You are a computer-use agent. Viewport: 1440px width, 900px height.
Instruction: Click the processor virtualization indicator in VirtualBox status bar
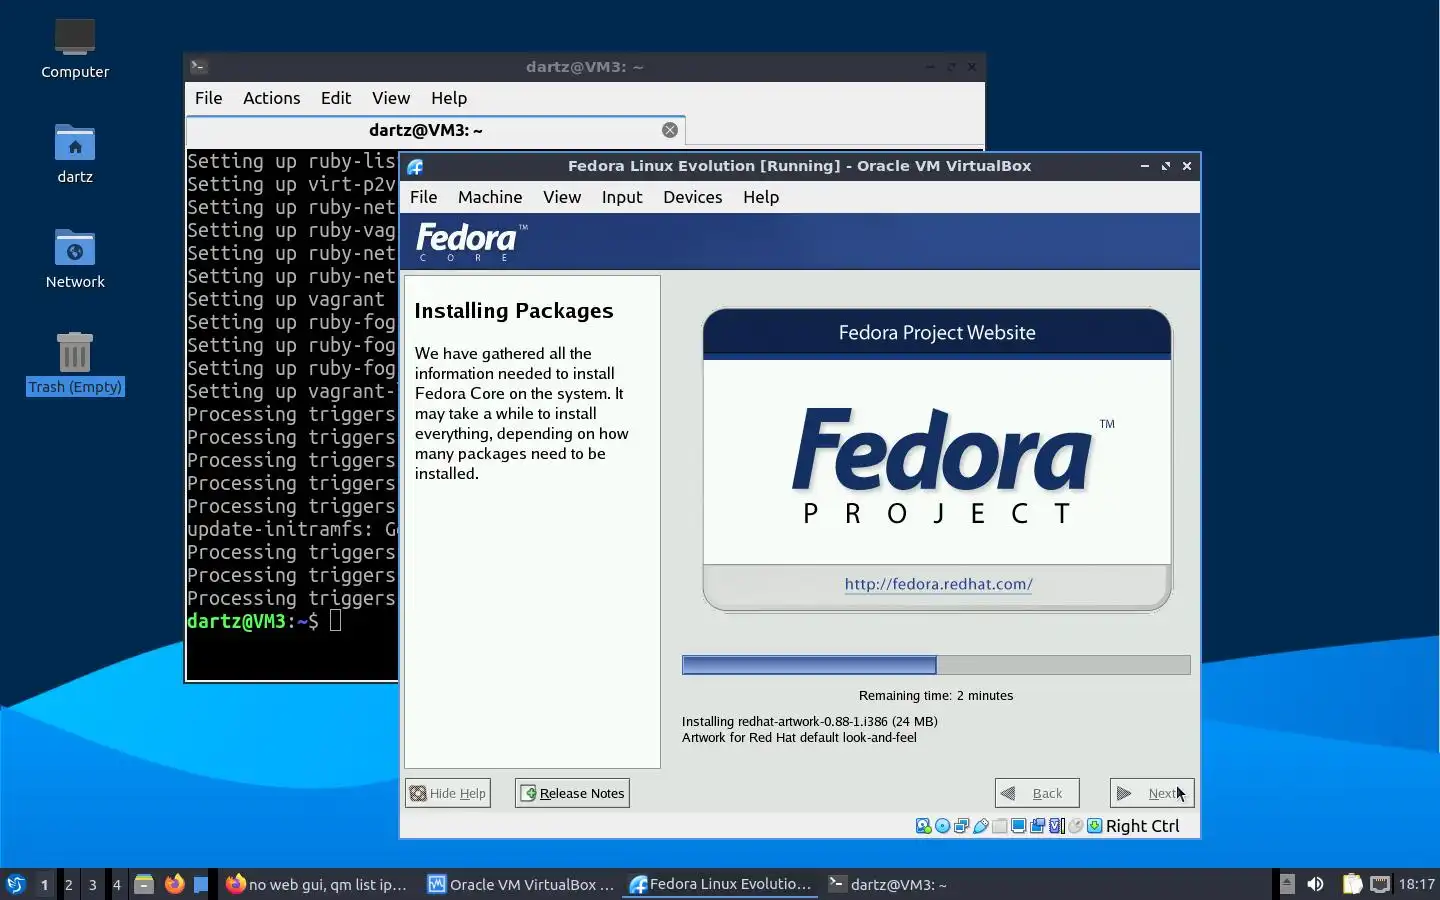click(x=1057, y=826)
